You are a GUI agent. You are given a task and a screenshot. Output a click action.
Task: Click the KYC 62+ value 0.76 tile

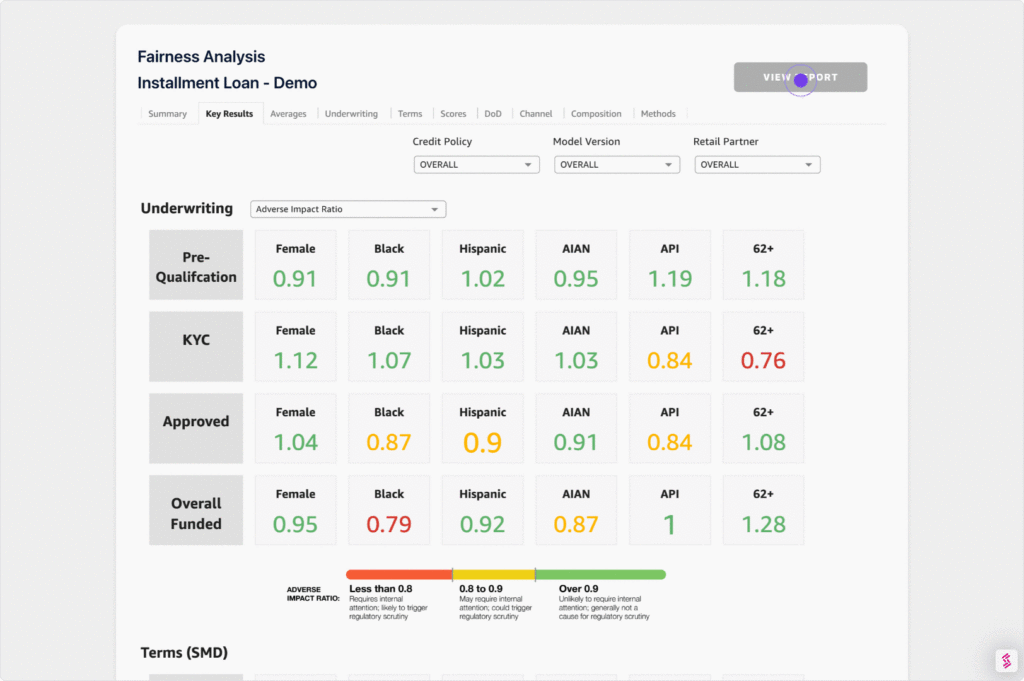tap(763, 347)
